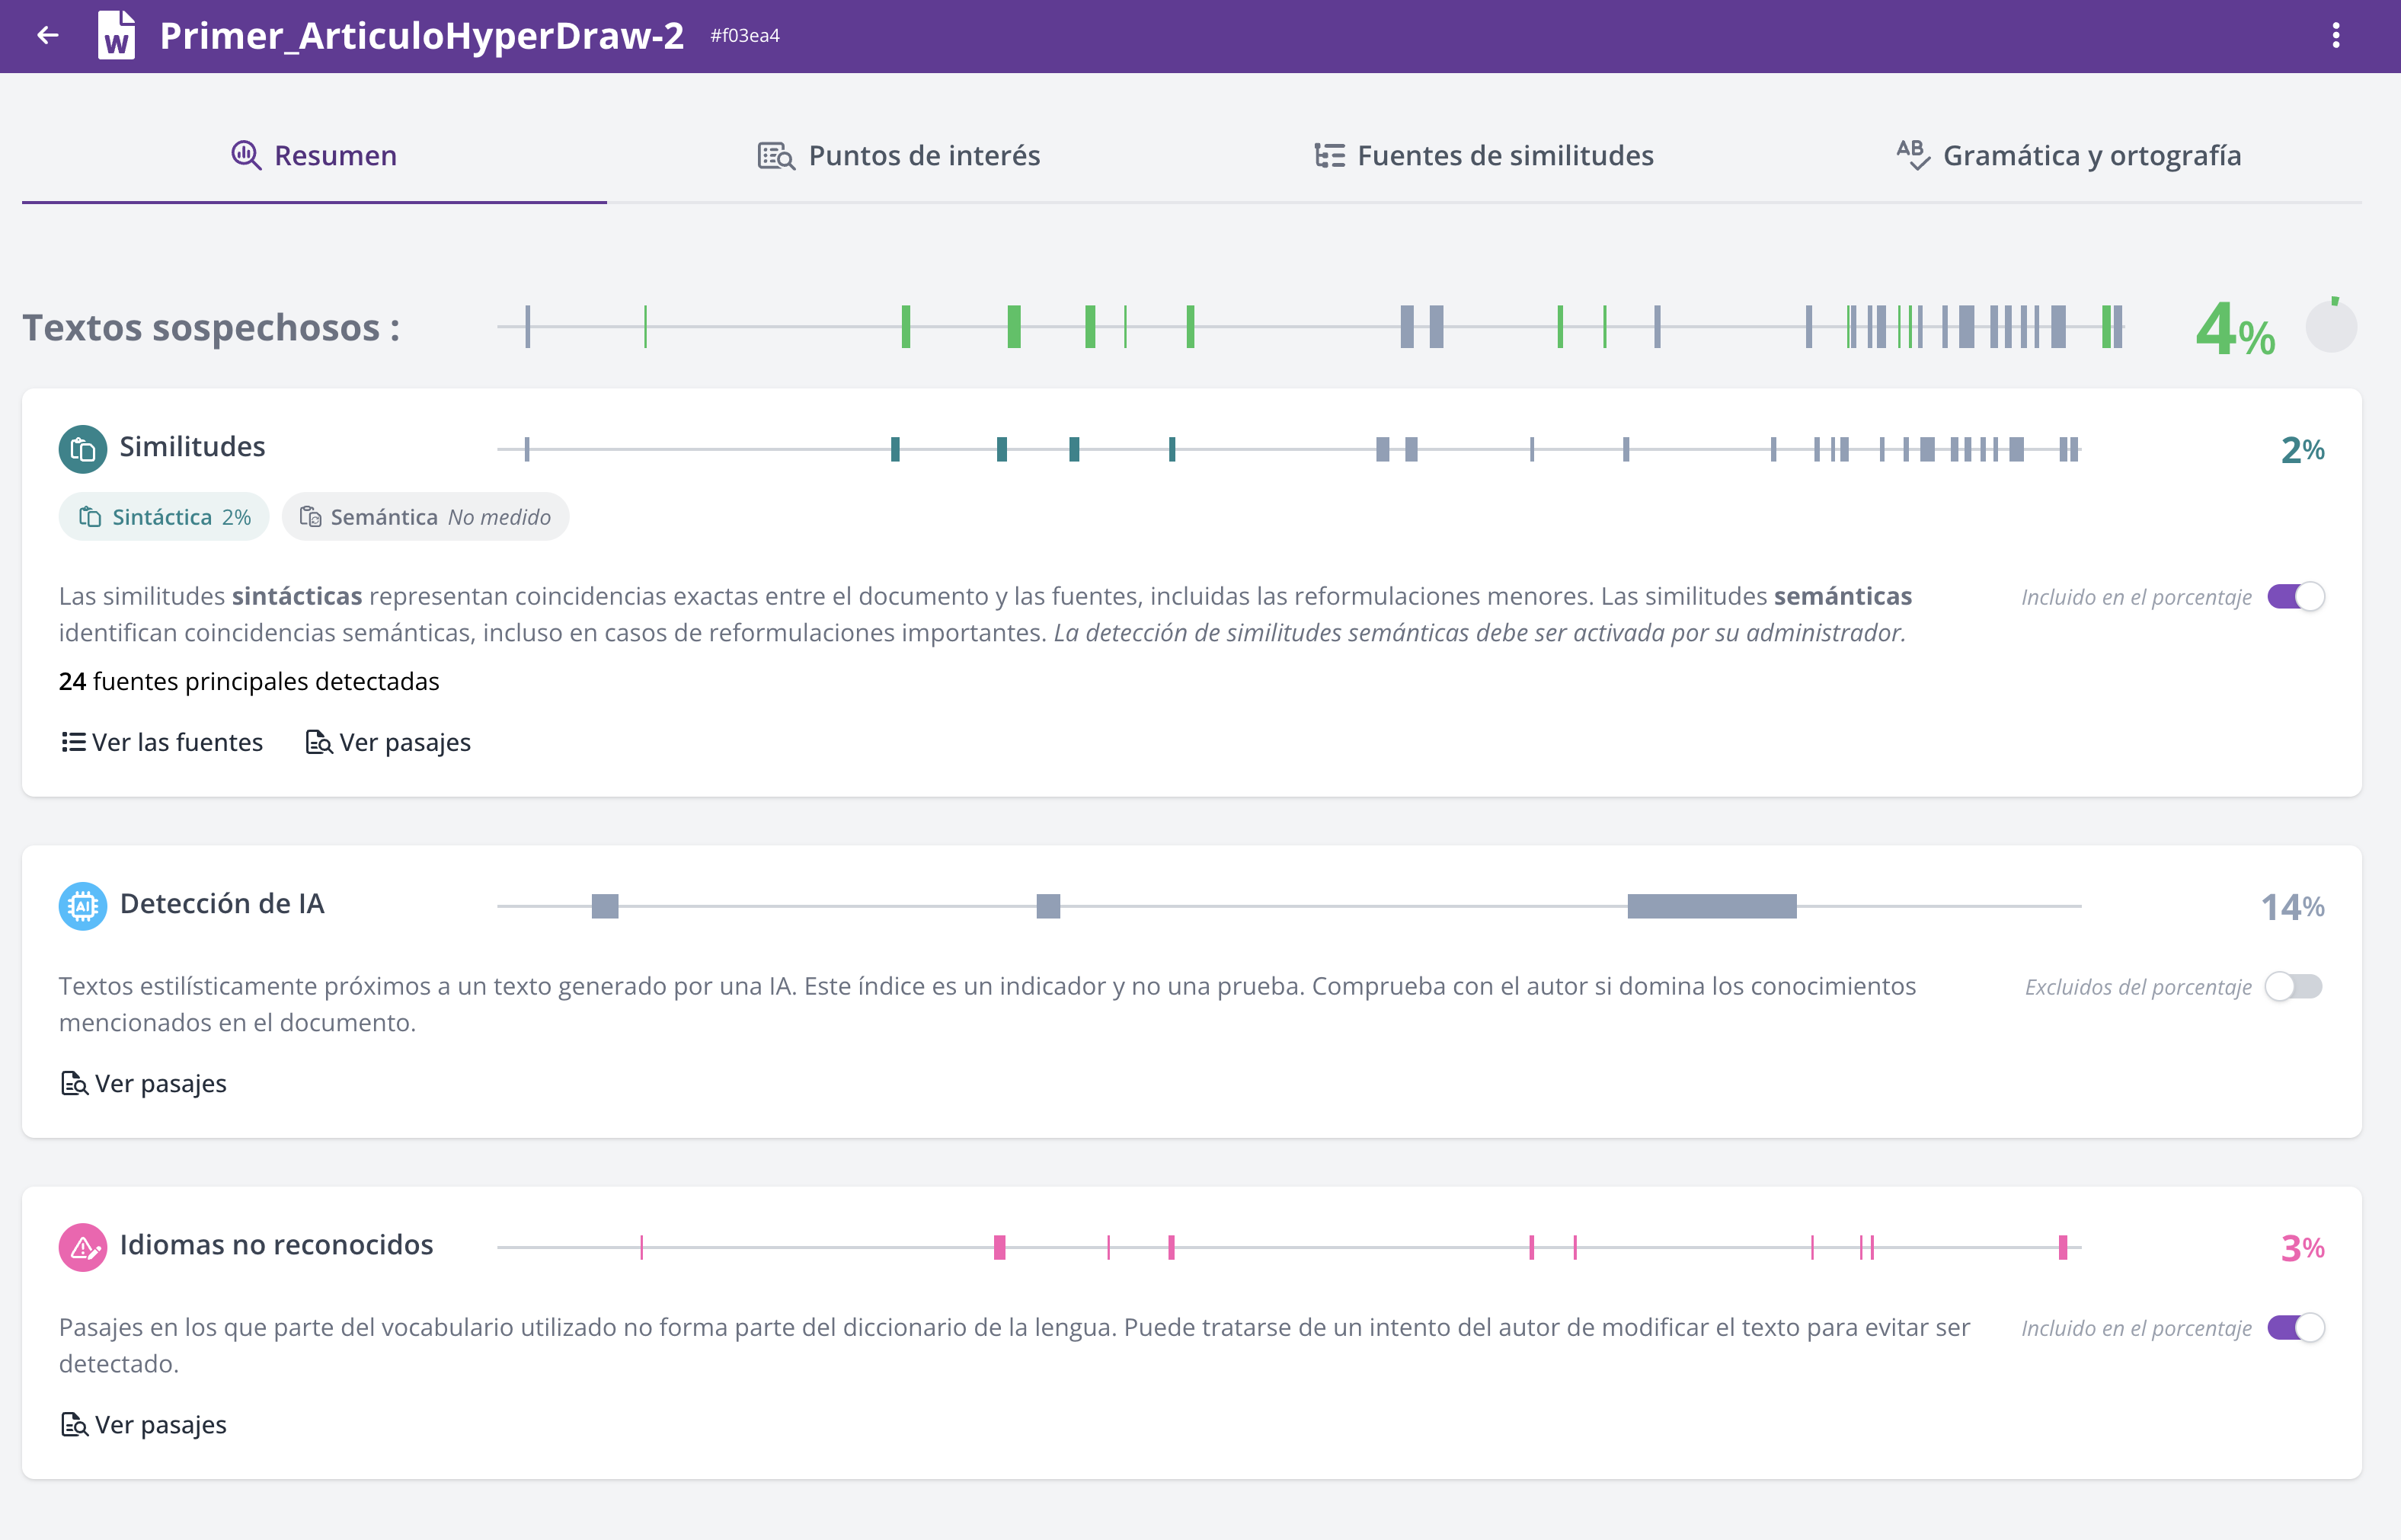Click the Detección de IA icon

click(82, 906)
